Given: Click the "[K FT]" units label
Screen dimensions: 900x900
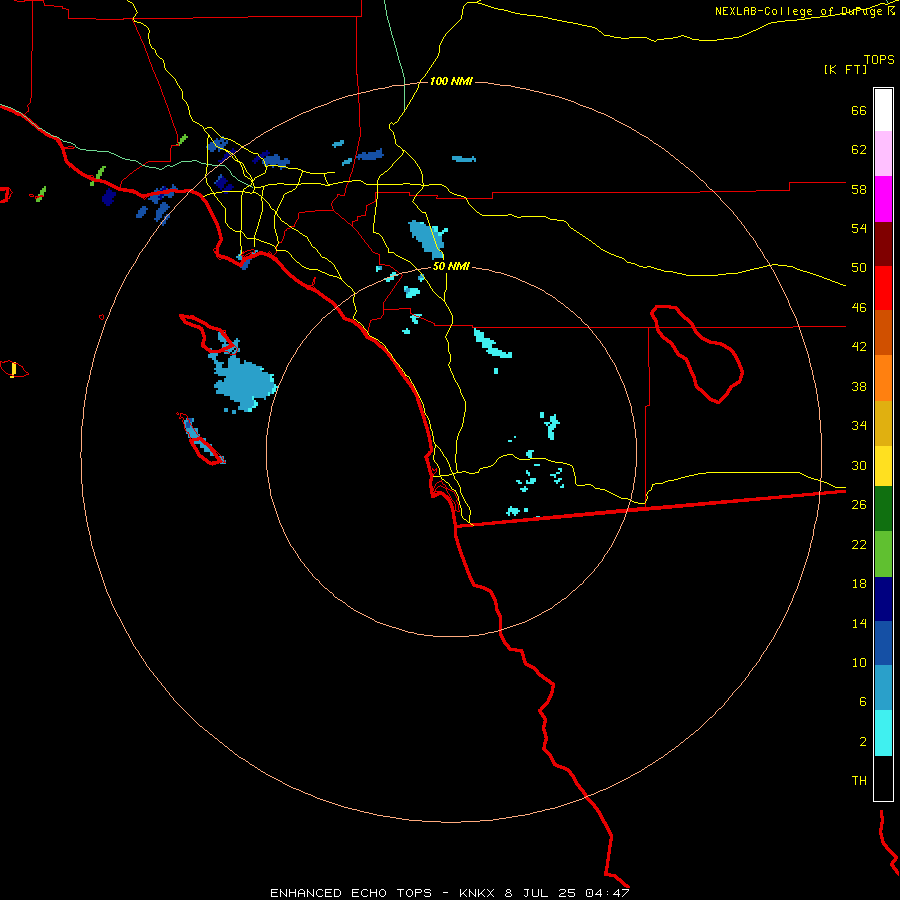Looking at the screenshot, I should click(x=845, y=69).
